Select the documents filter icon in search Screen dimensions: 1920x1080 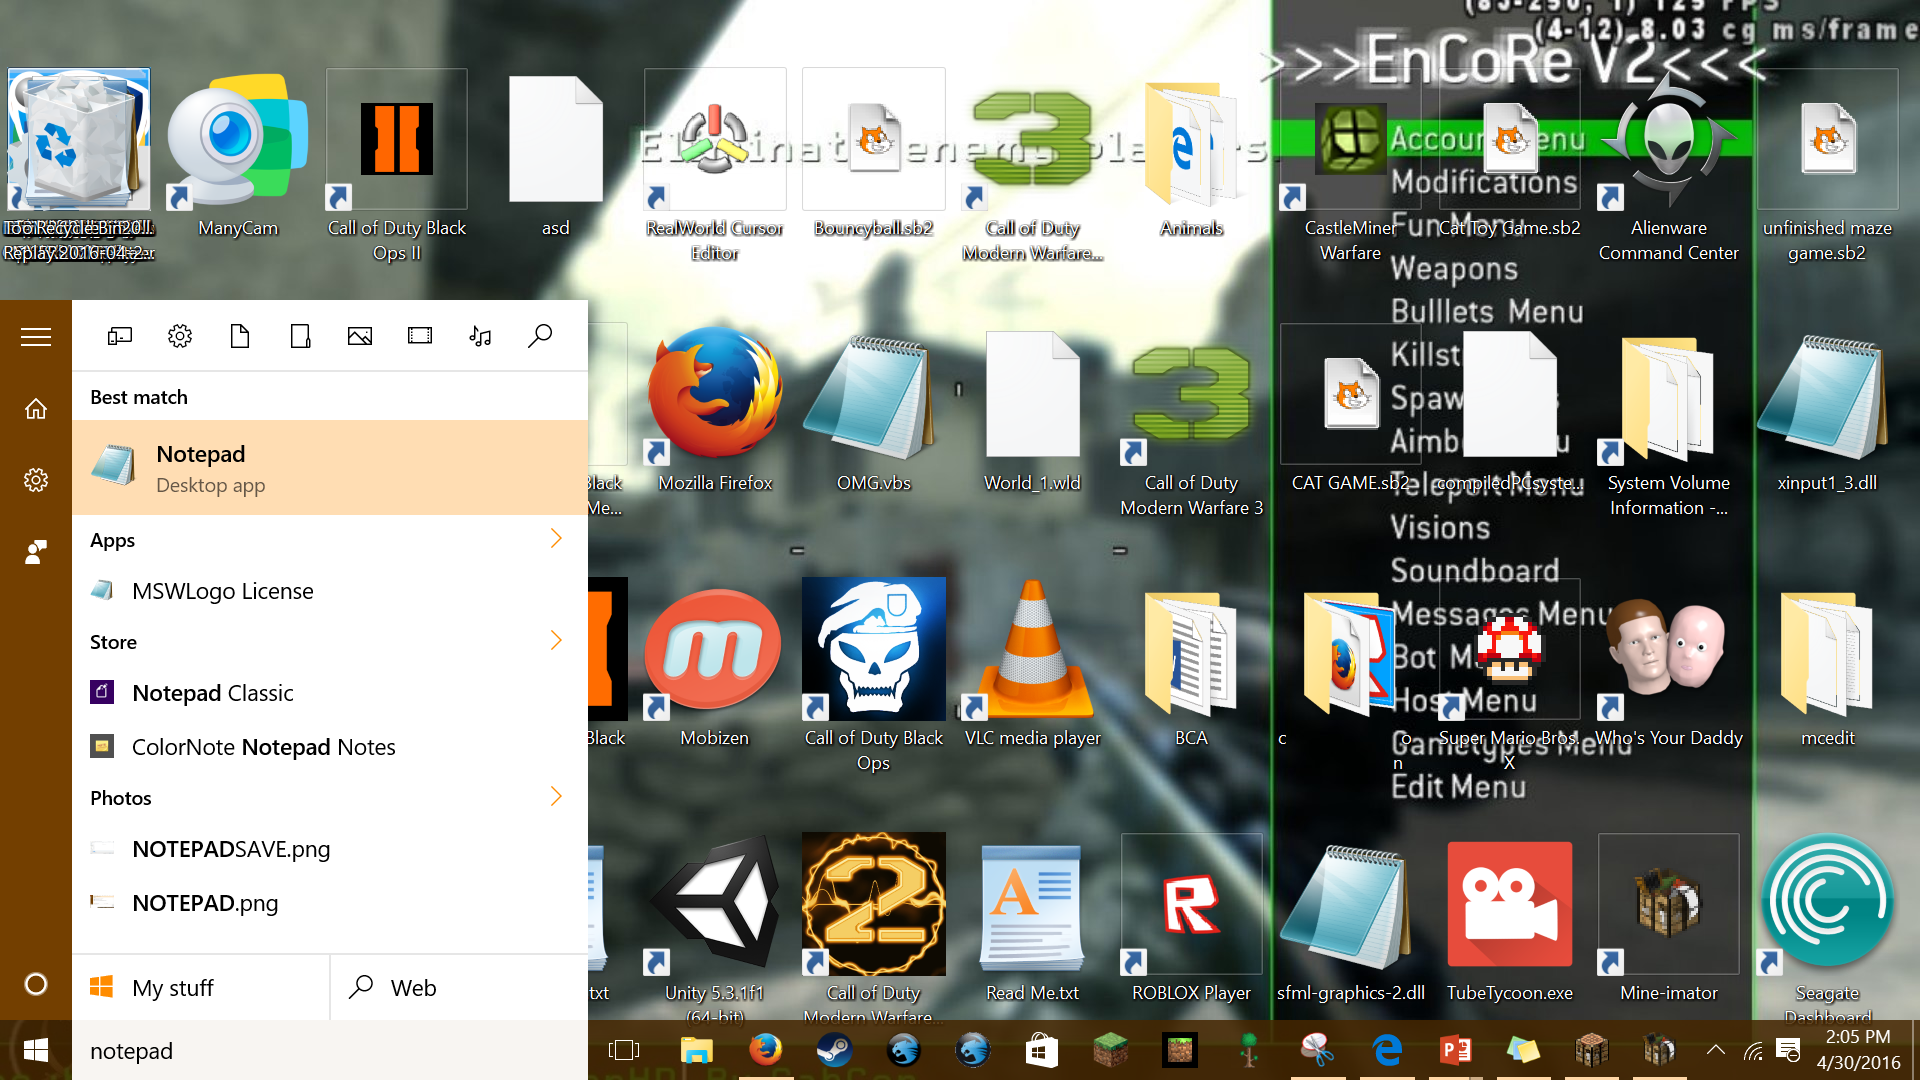[240, 336]
